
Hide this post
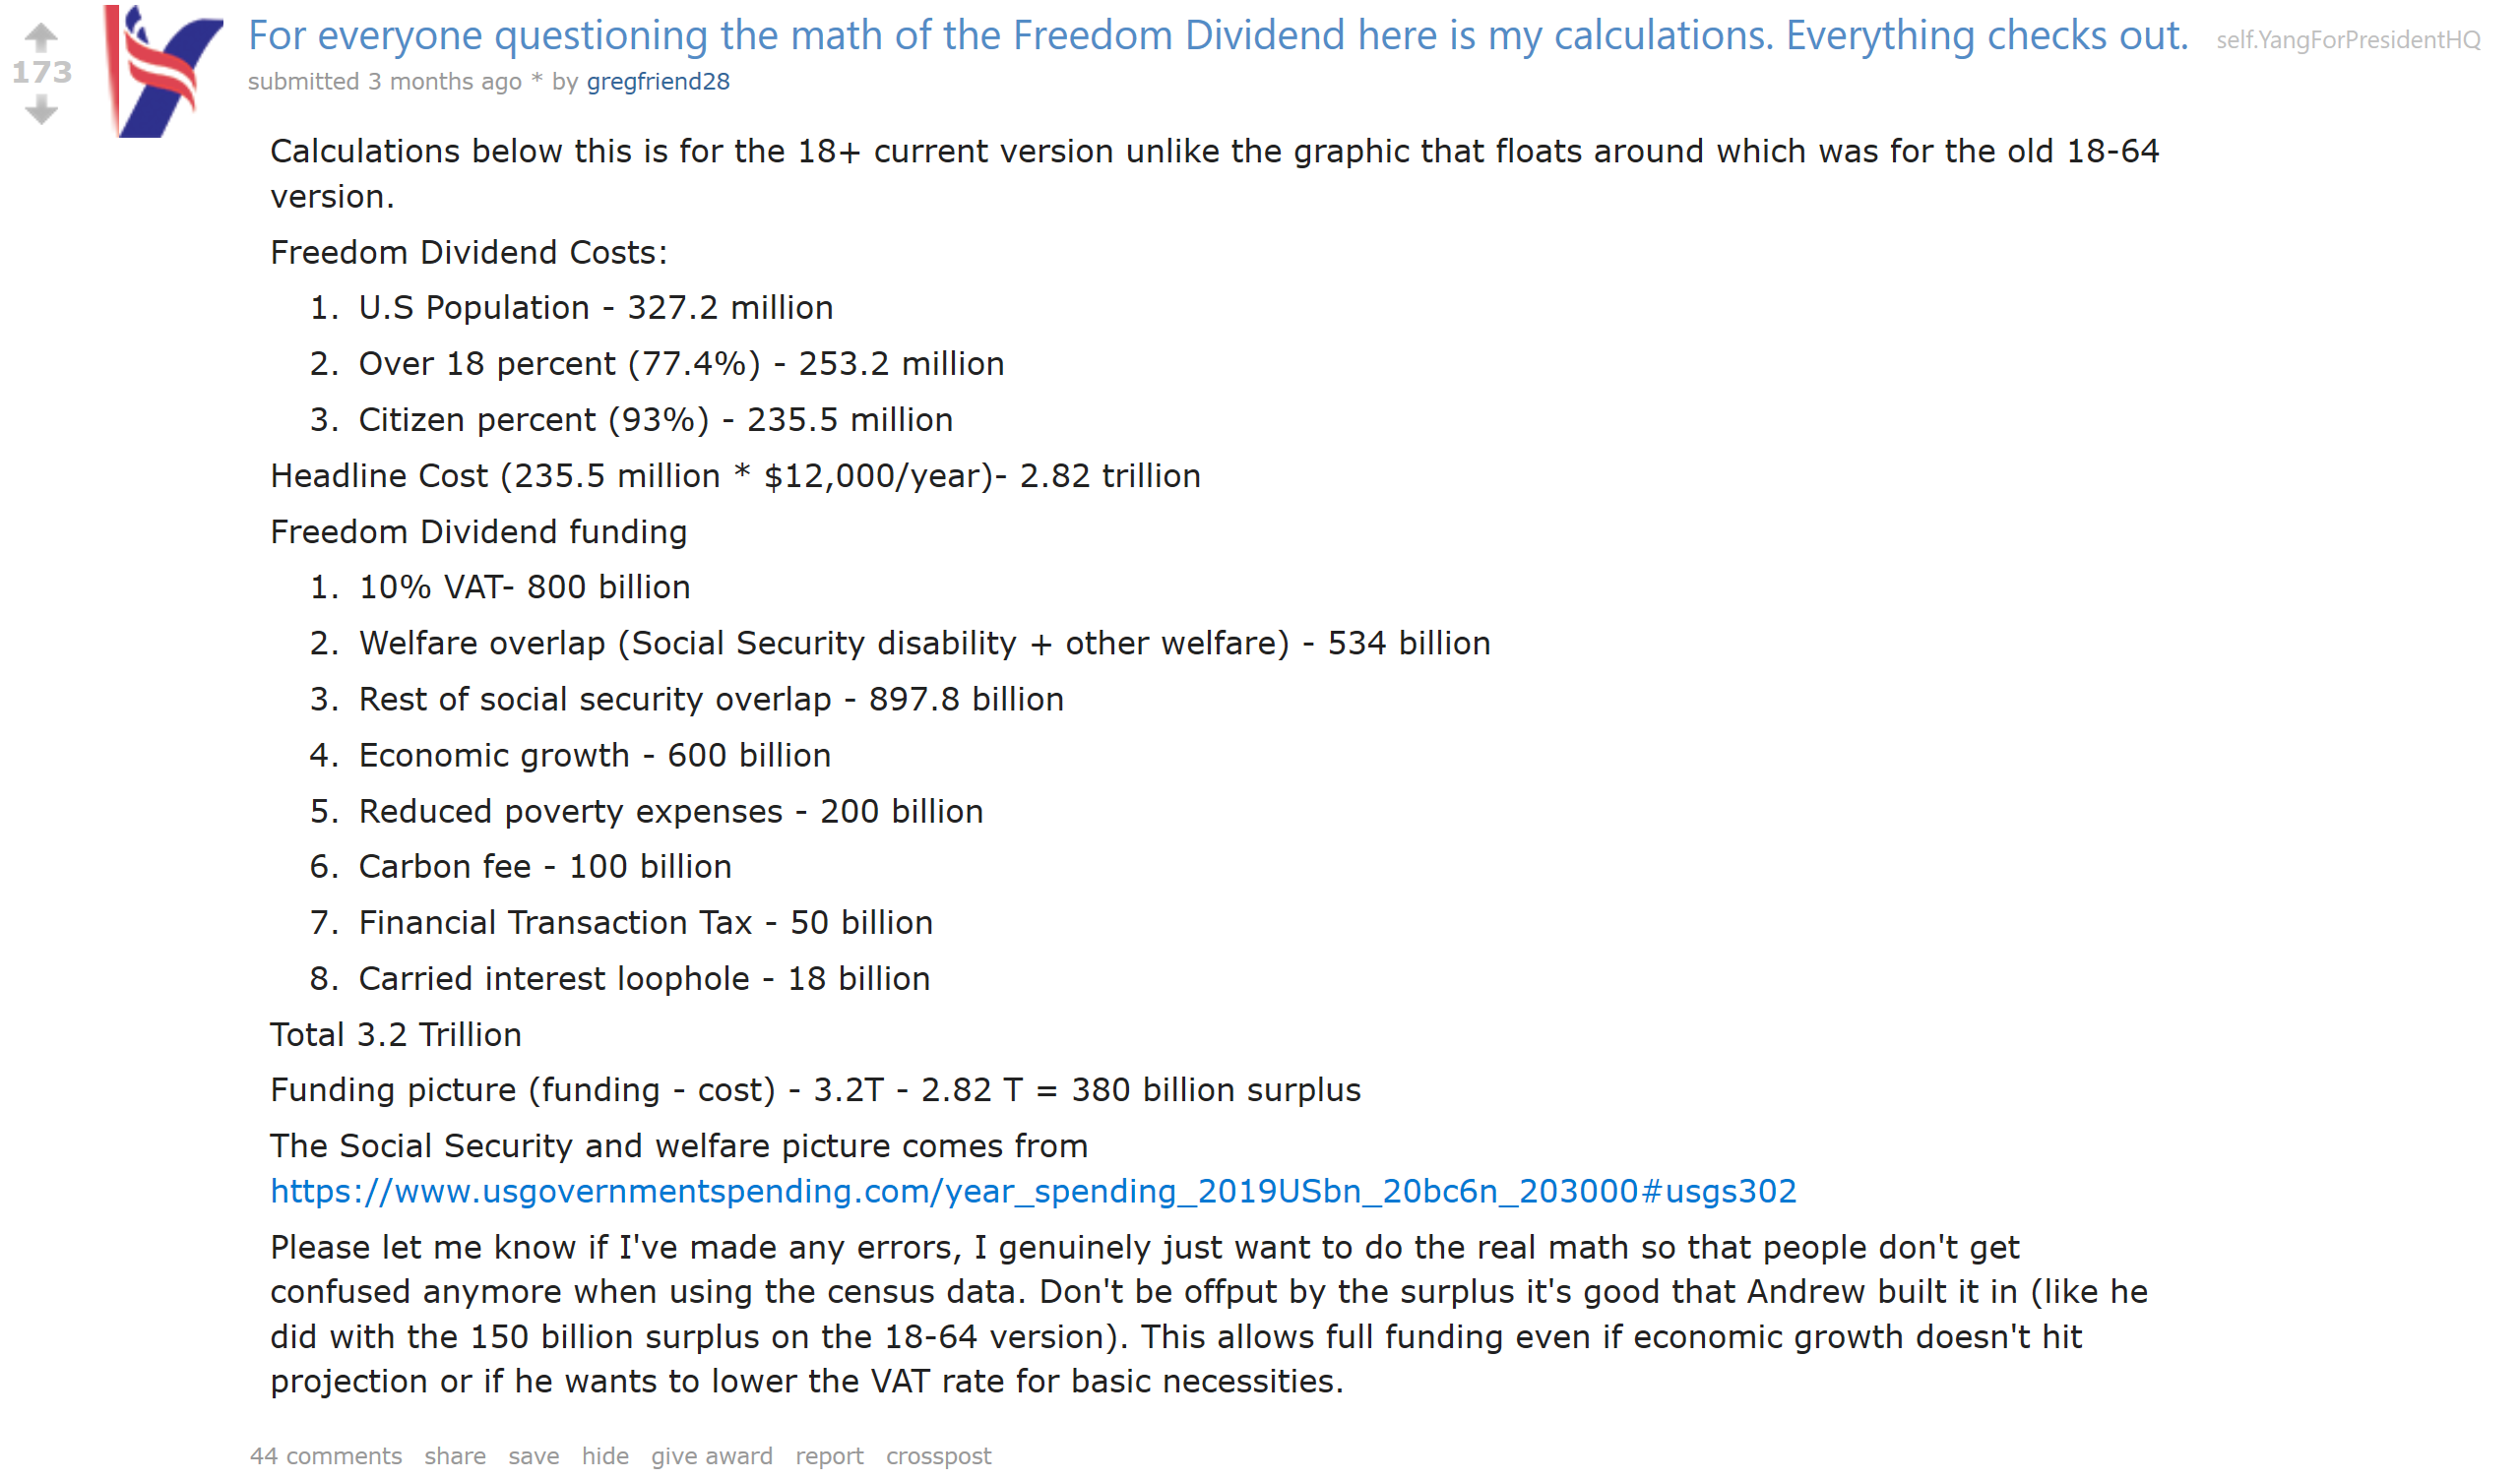click(x=605, y=1456)
